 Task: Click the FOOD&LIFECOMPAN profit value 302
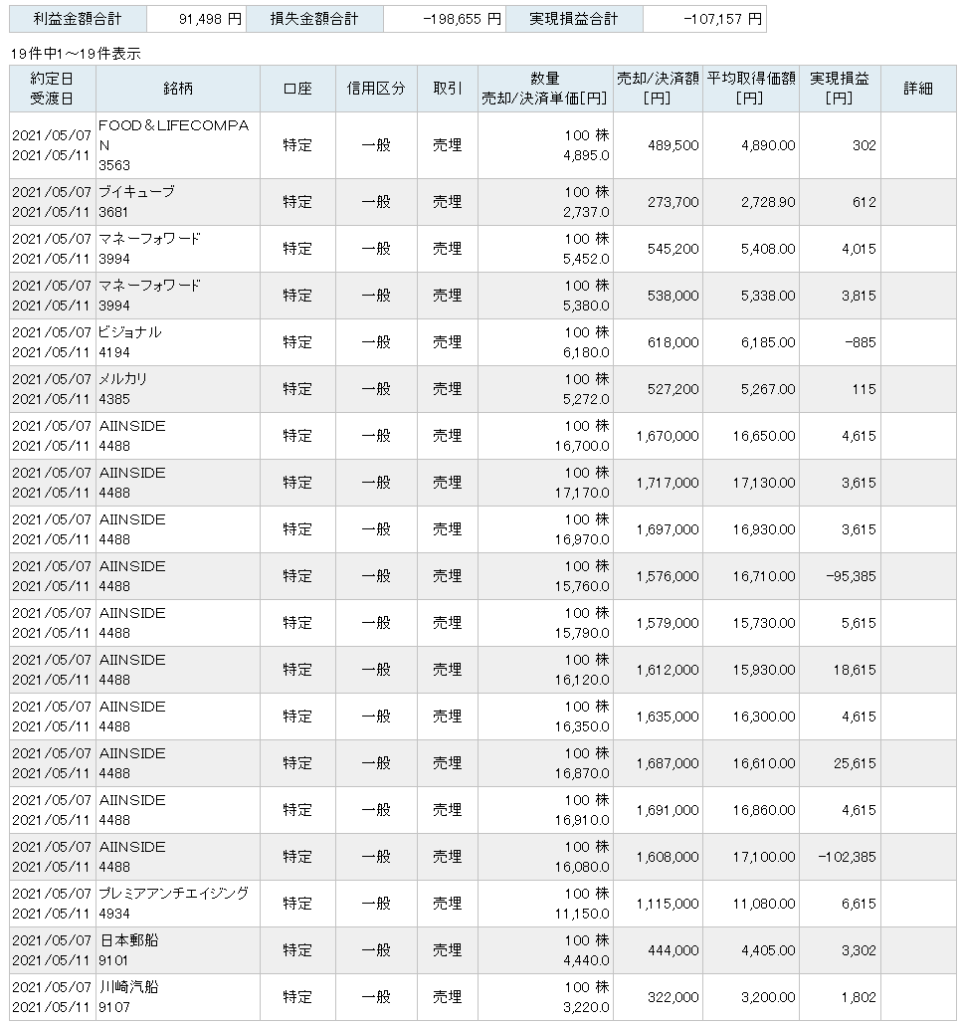864,146
